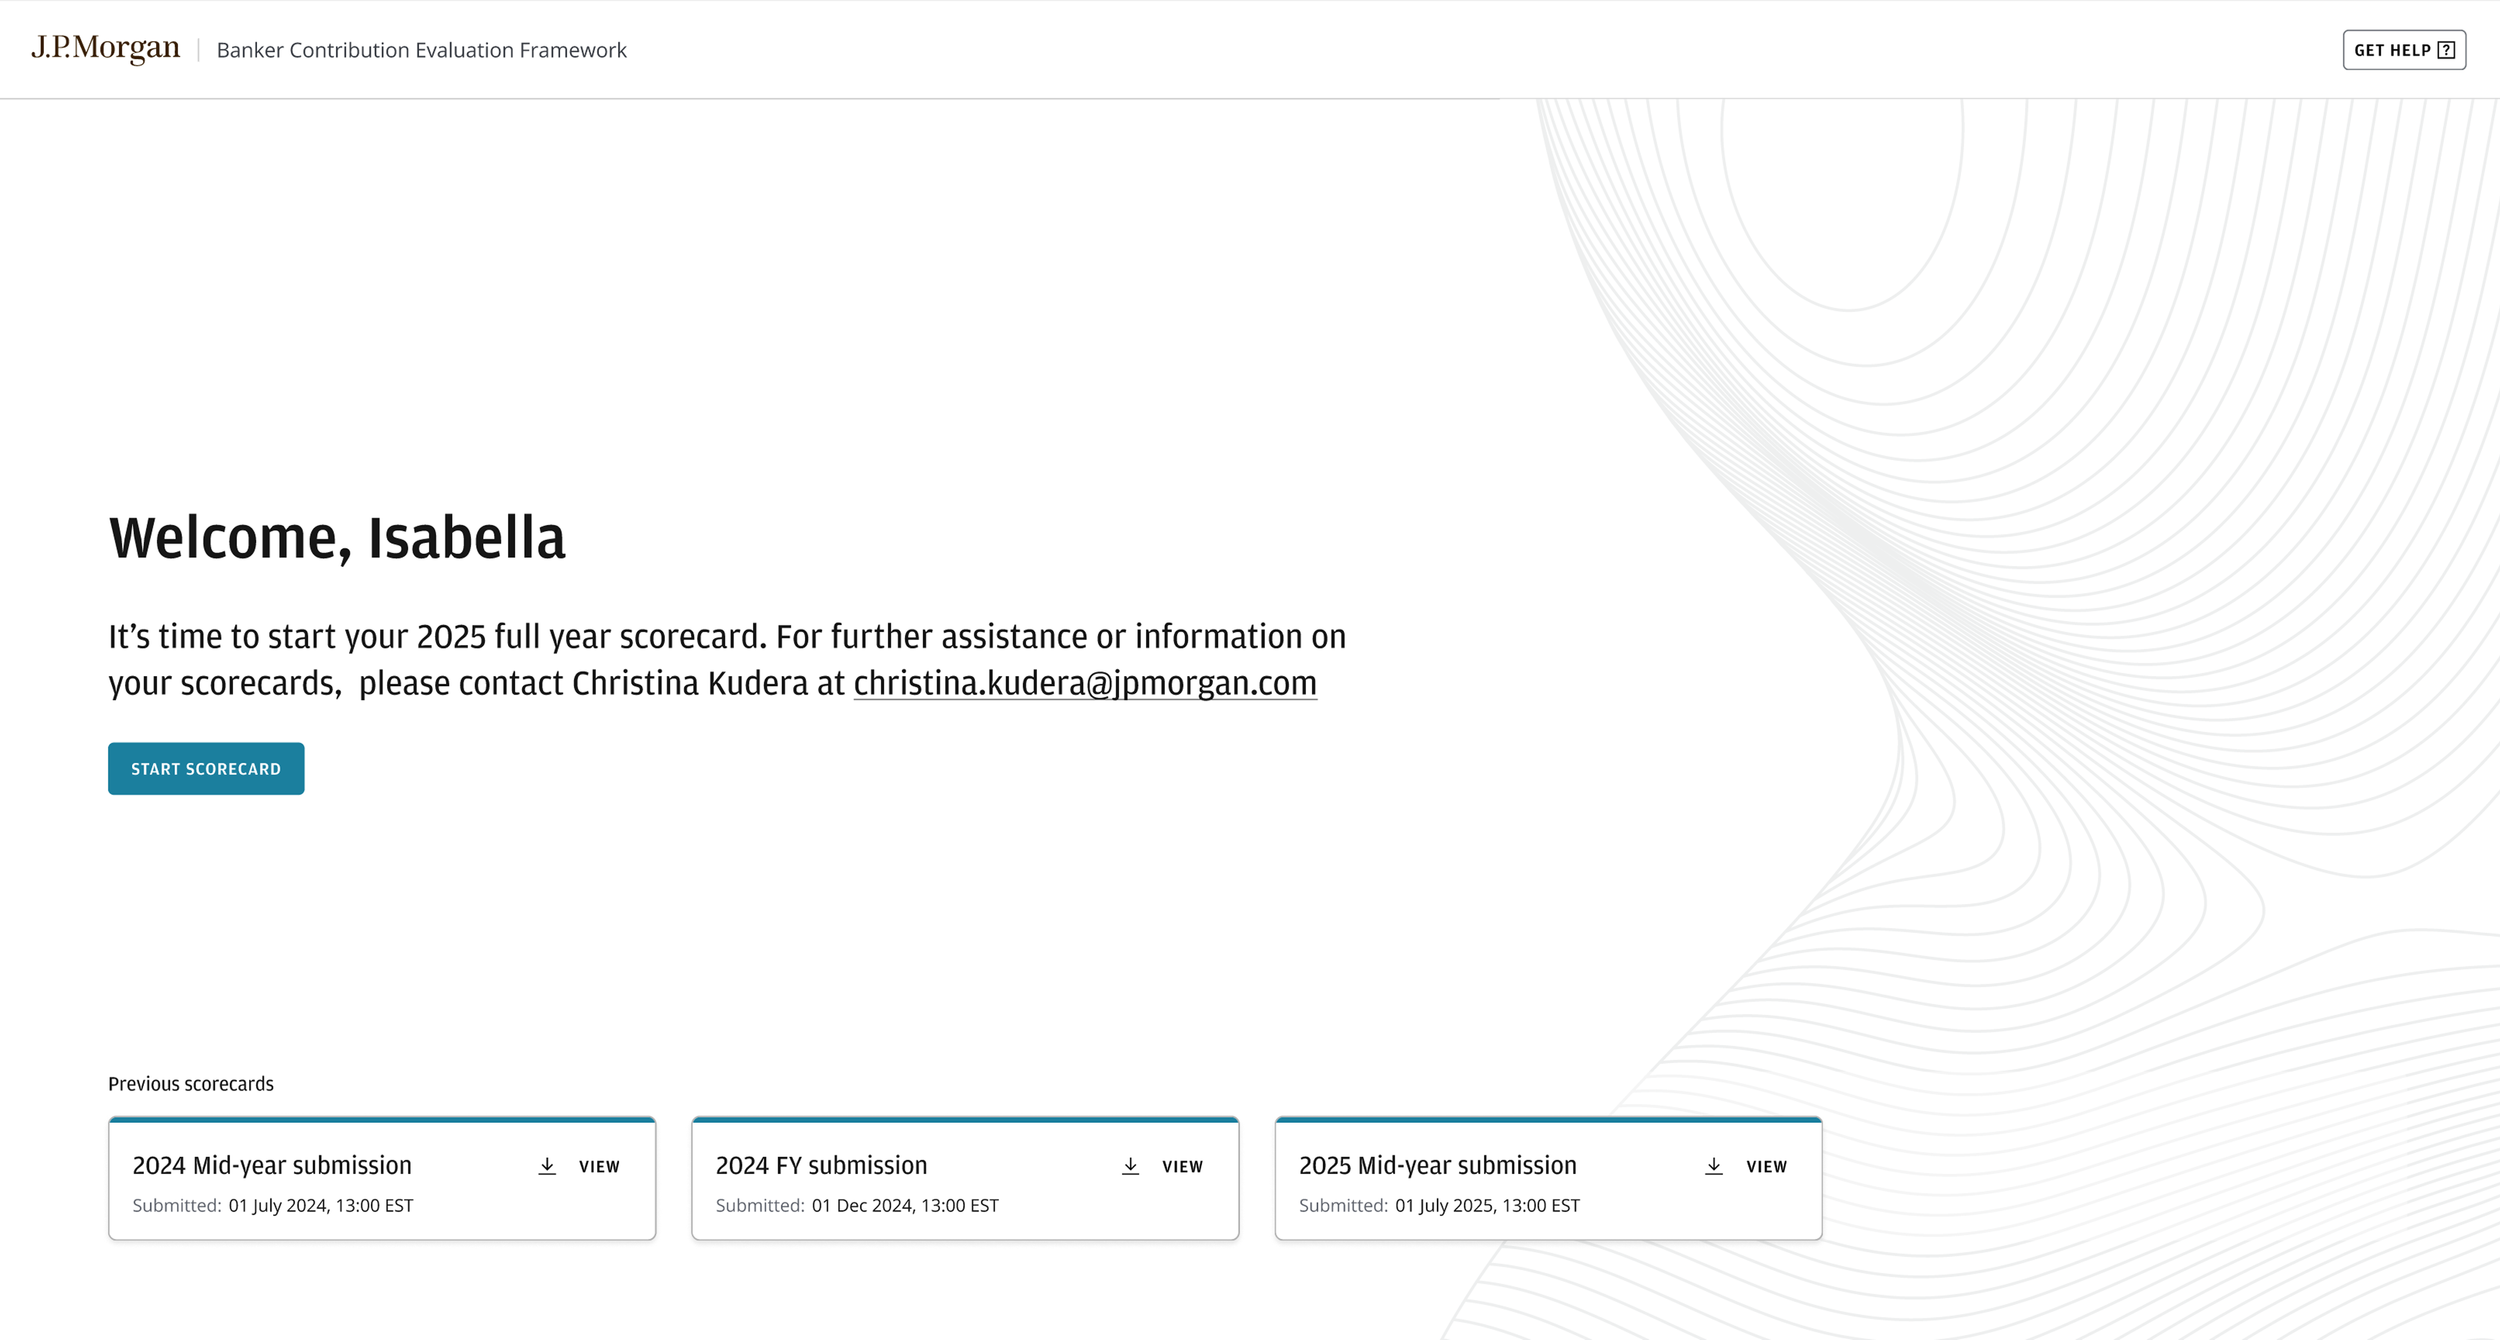The height and width of the screenshot is (1340, 2500).
Task: View the 2024 Mid-year submission
Action: pos(599,1167)
